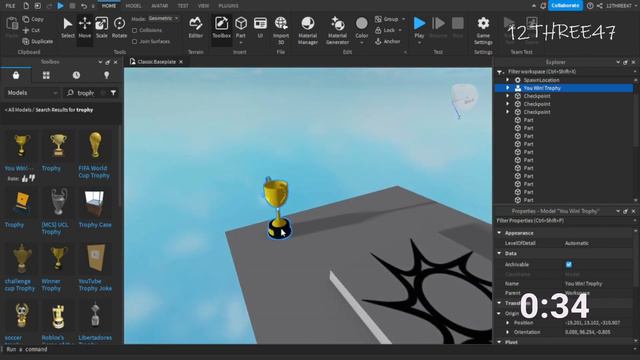The width and height of the screenshot is (640, 360).
Task: Switch to the TEST ribbon tab
Action: (x=183, y=6)
